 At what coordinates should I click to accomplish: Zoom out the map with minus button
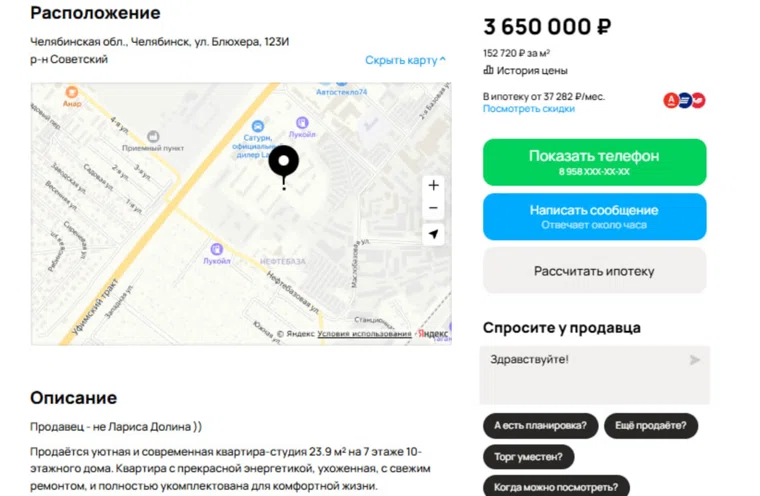(433, 208)
